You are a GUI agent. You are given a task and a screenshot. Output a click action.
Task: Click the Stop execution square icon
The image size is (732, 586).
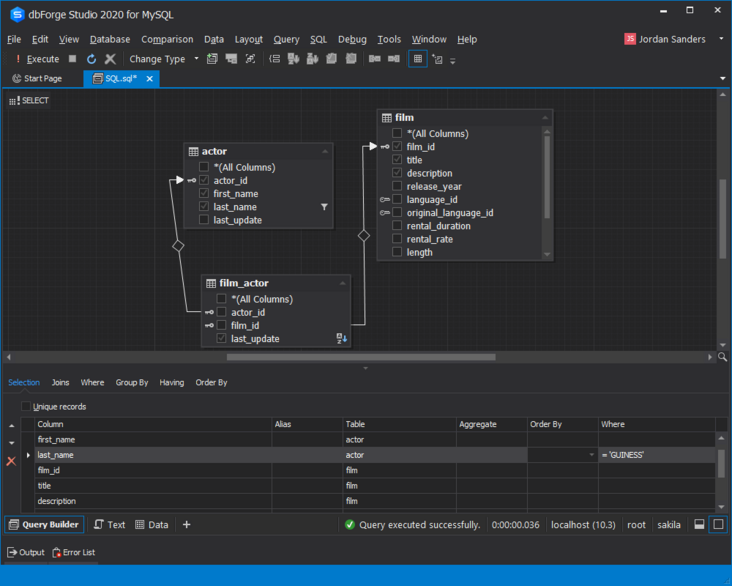pyautogui.click(x=72, y=59)
